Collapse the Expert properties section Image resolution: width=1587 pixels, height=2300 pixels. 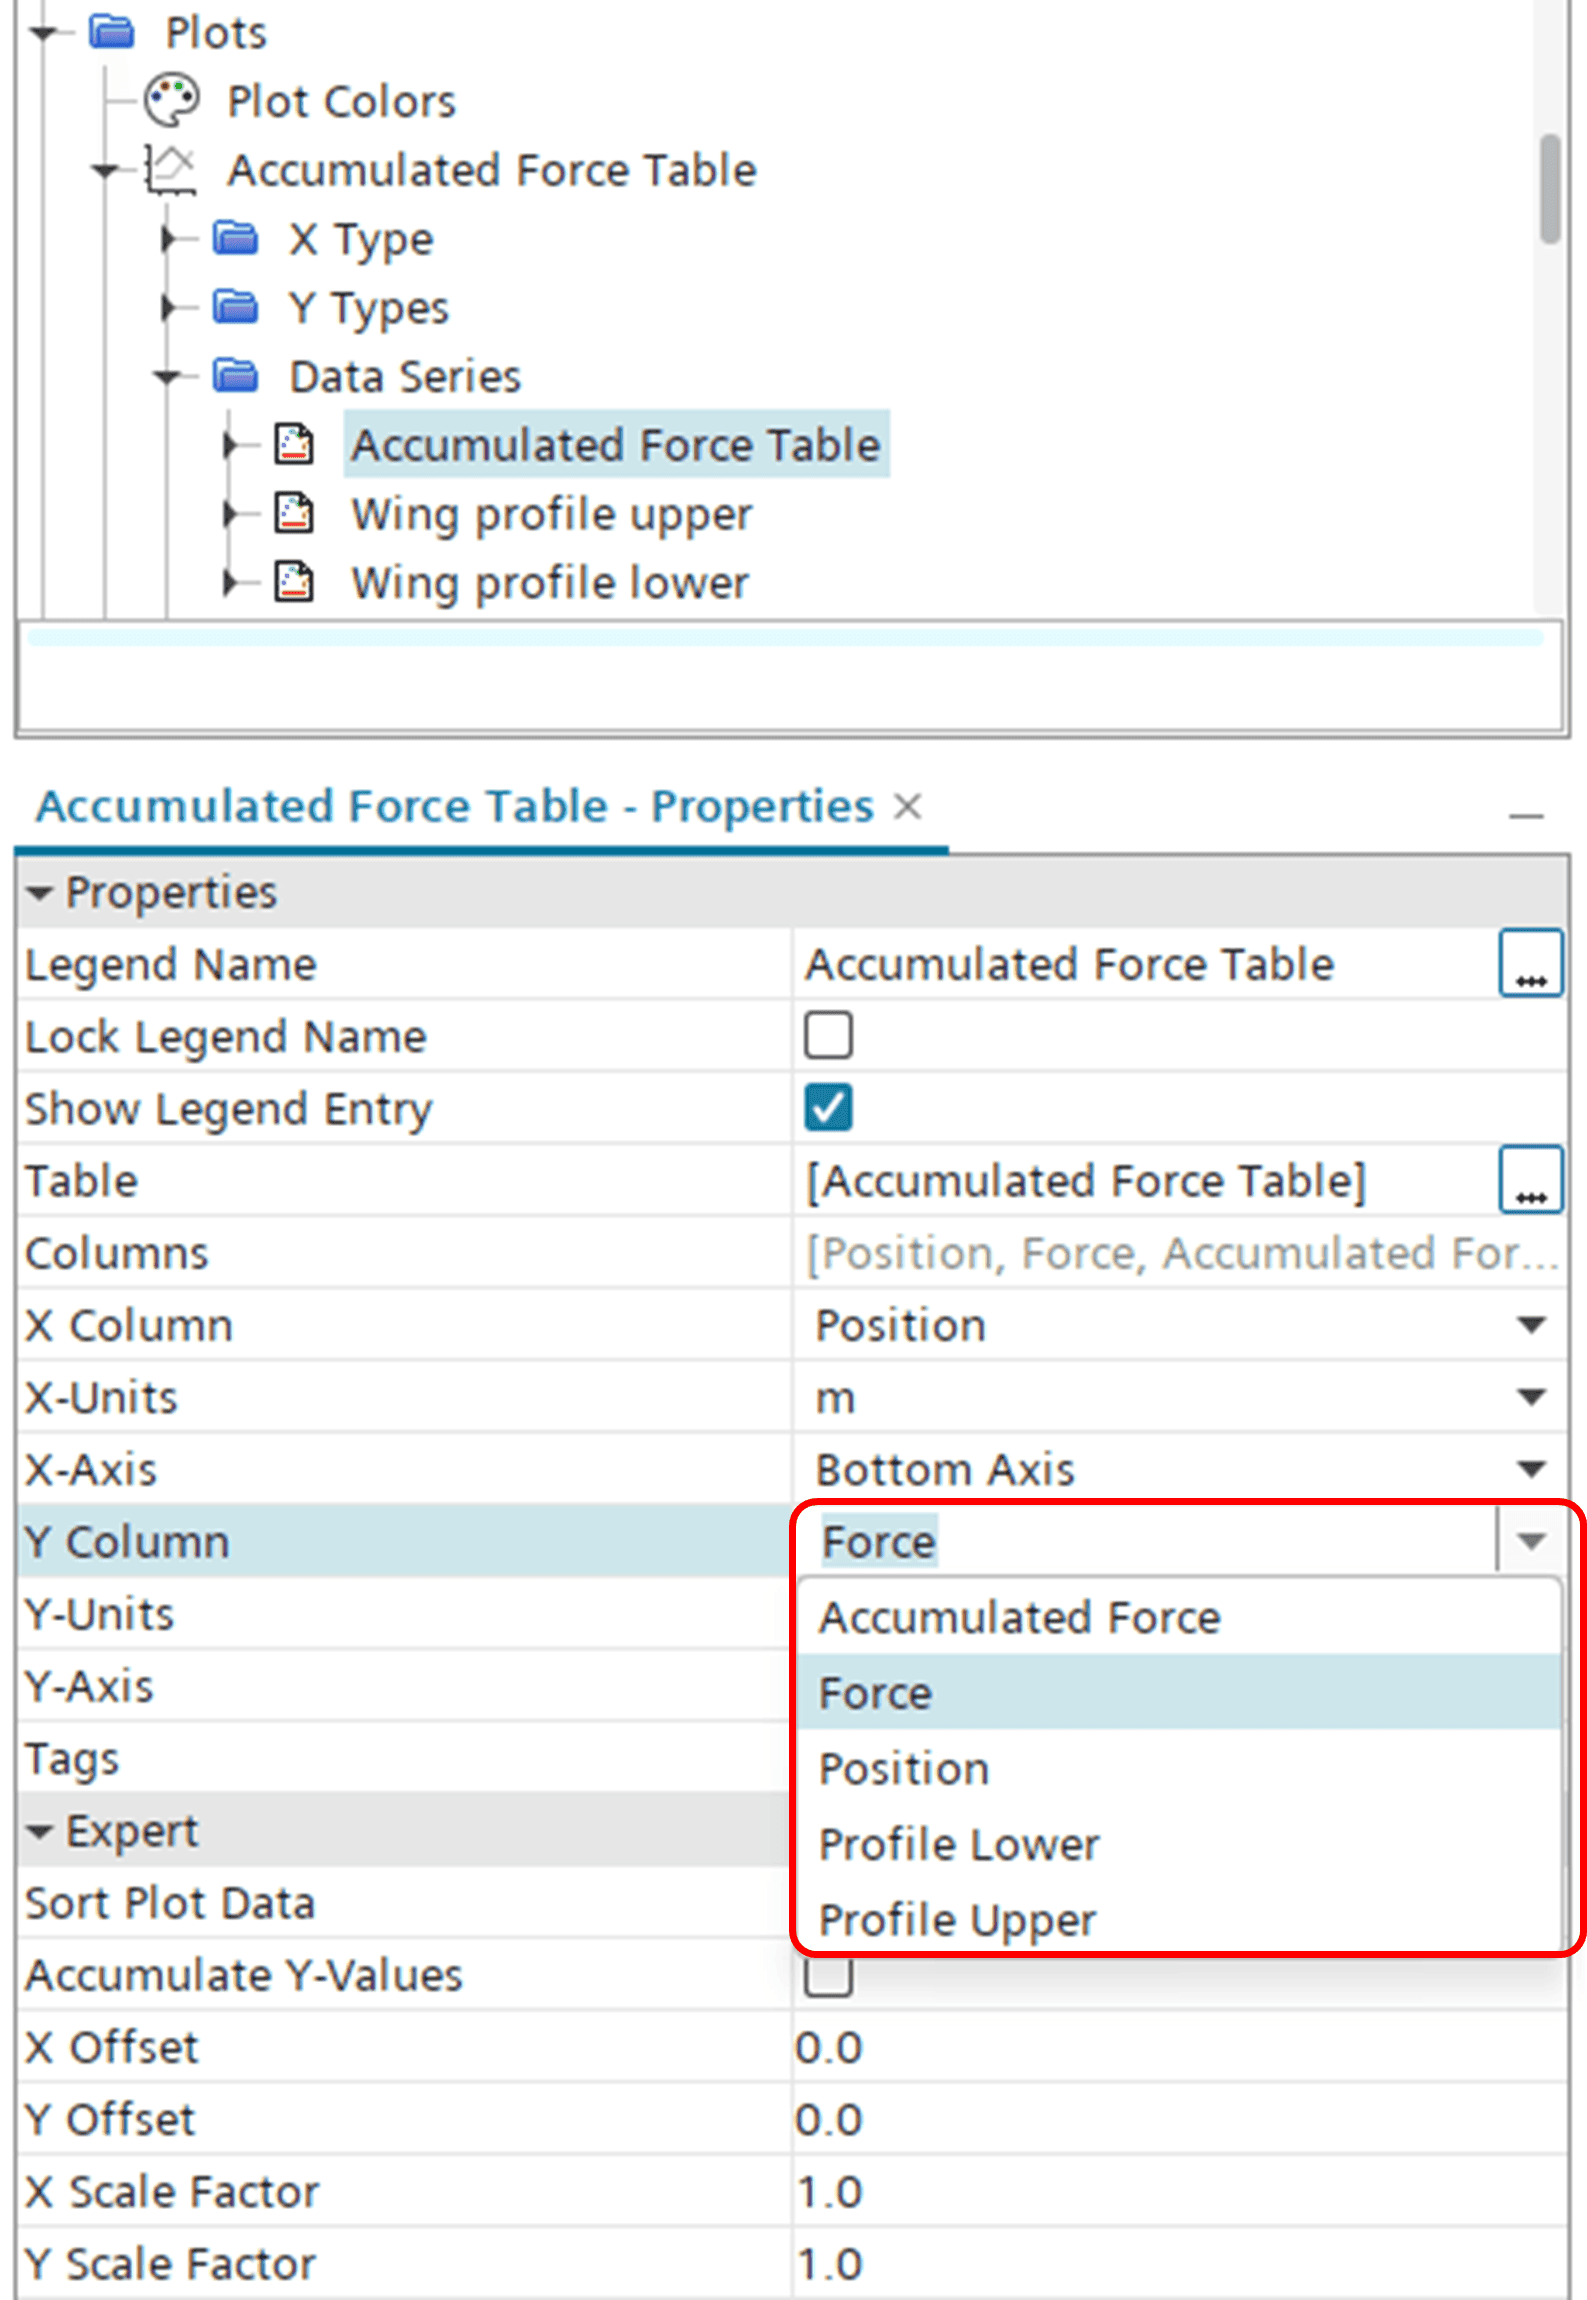(40, 1832)
